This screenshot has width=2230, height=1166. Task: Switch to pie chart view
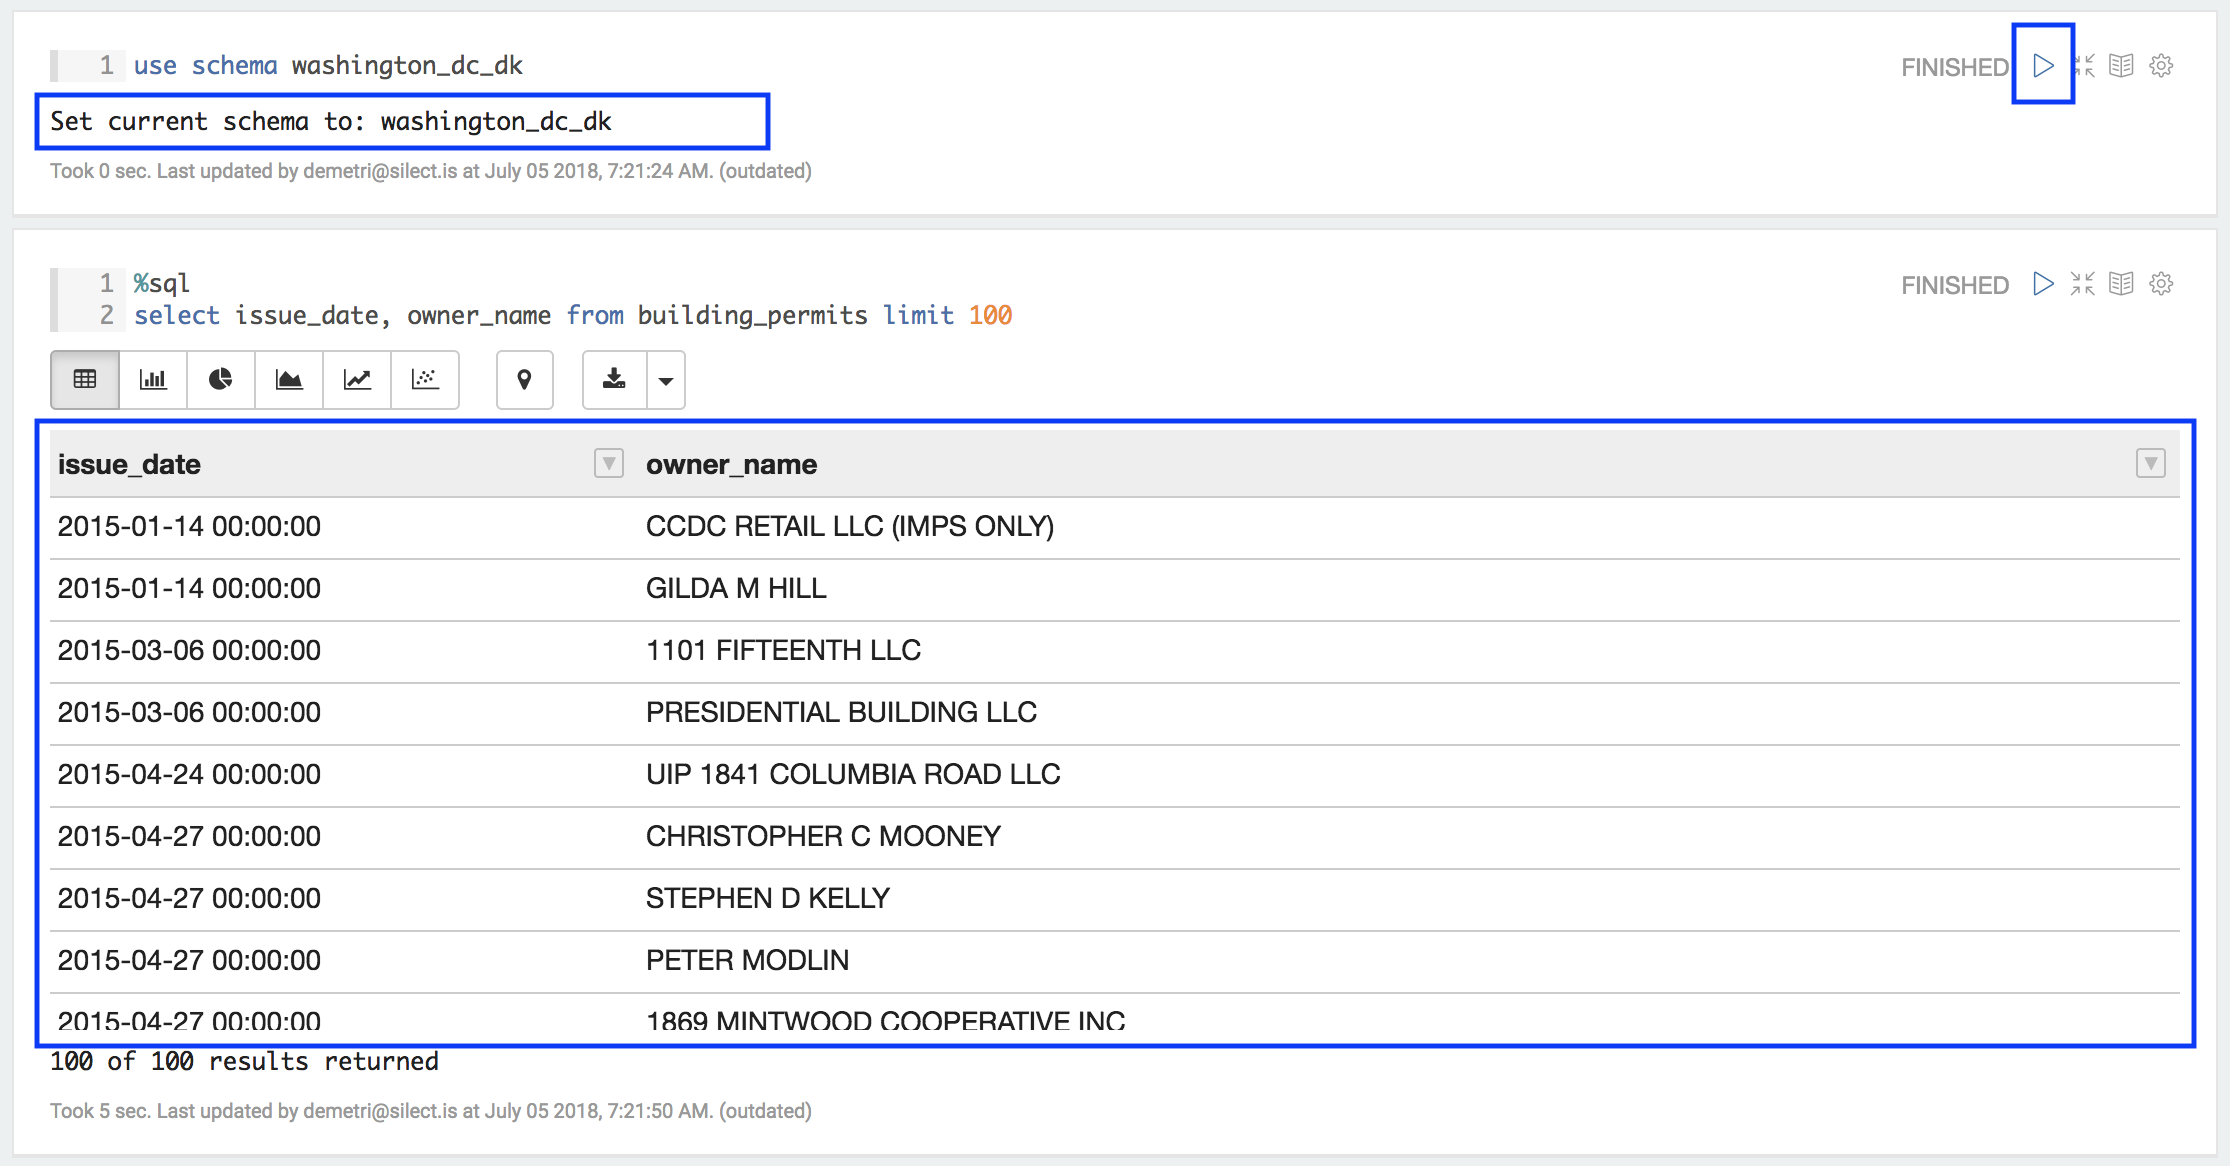[x=221, y=379]
